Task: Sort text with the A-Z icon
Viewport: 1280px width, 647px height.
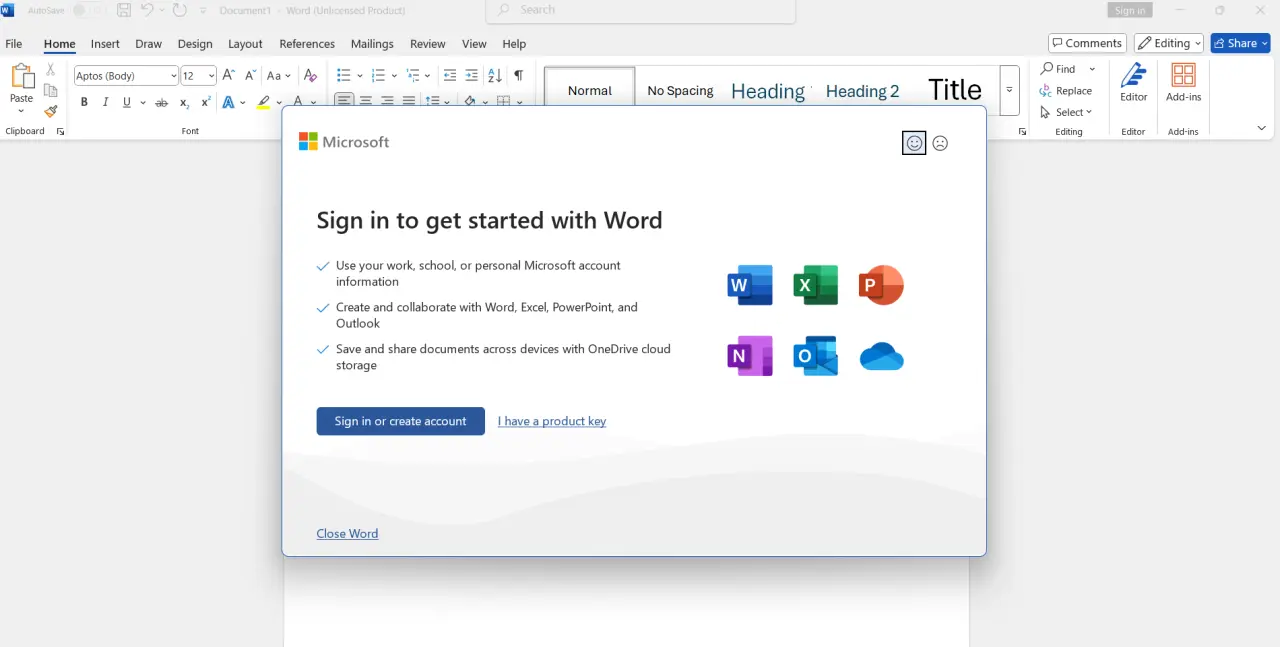Action: pyautogui.click(x=495, y=75)
